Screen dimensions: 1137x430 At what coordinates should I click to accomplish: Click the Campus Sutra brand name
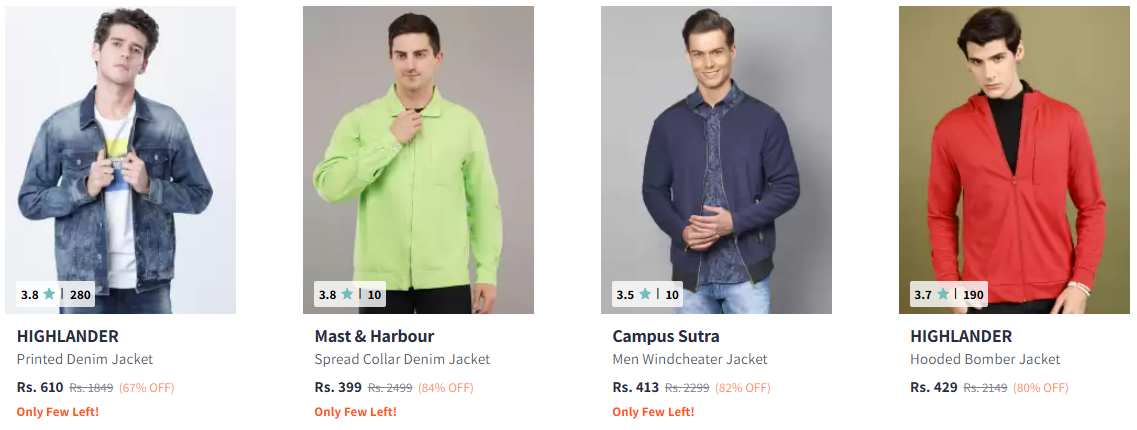[666, 336]
